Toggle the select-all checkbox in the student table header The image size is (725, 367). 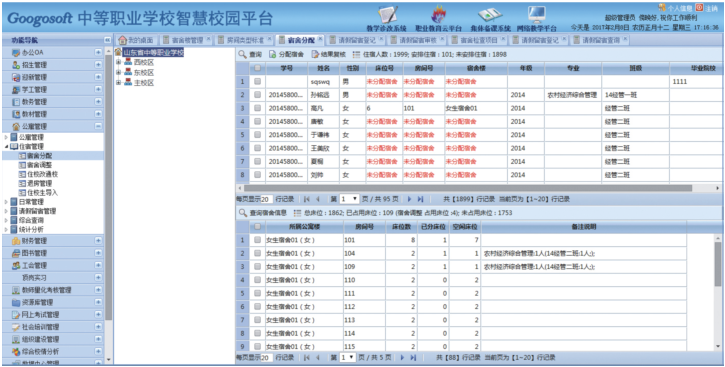tap(258, 68)
